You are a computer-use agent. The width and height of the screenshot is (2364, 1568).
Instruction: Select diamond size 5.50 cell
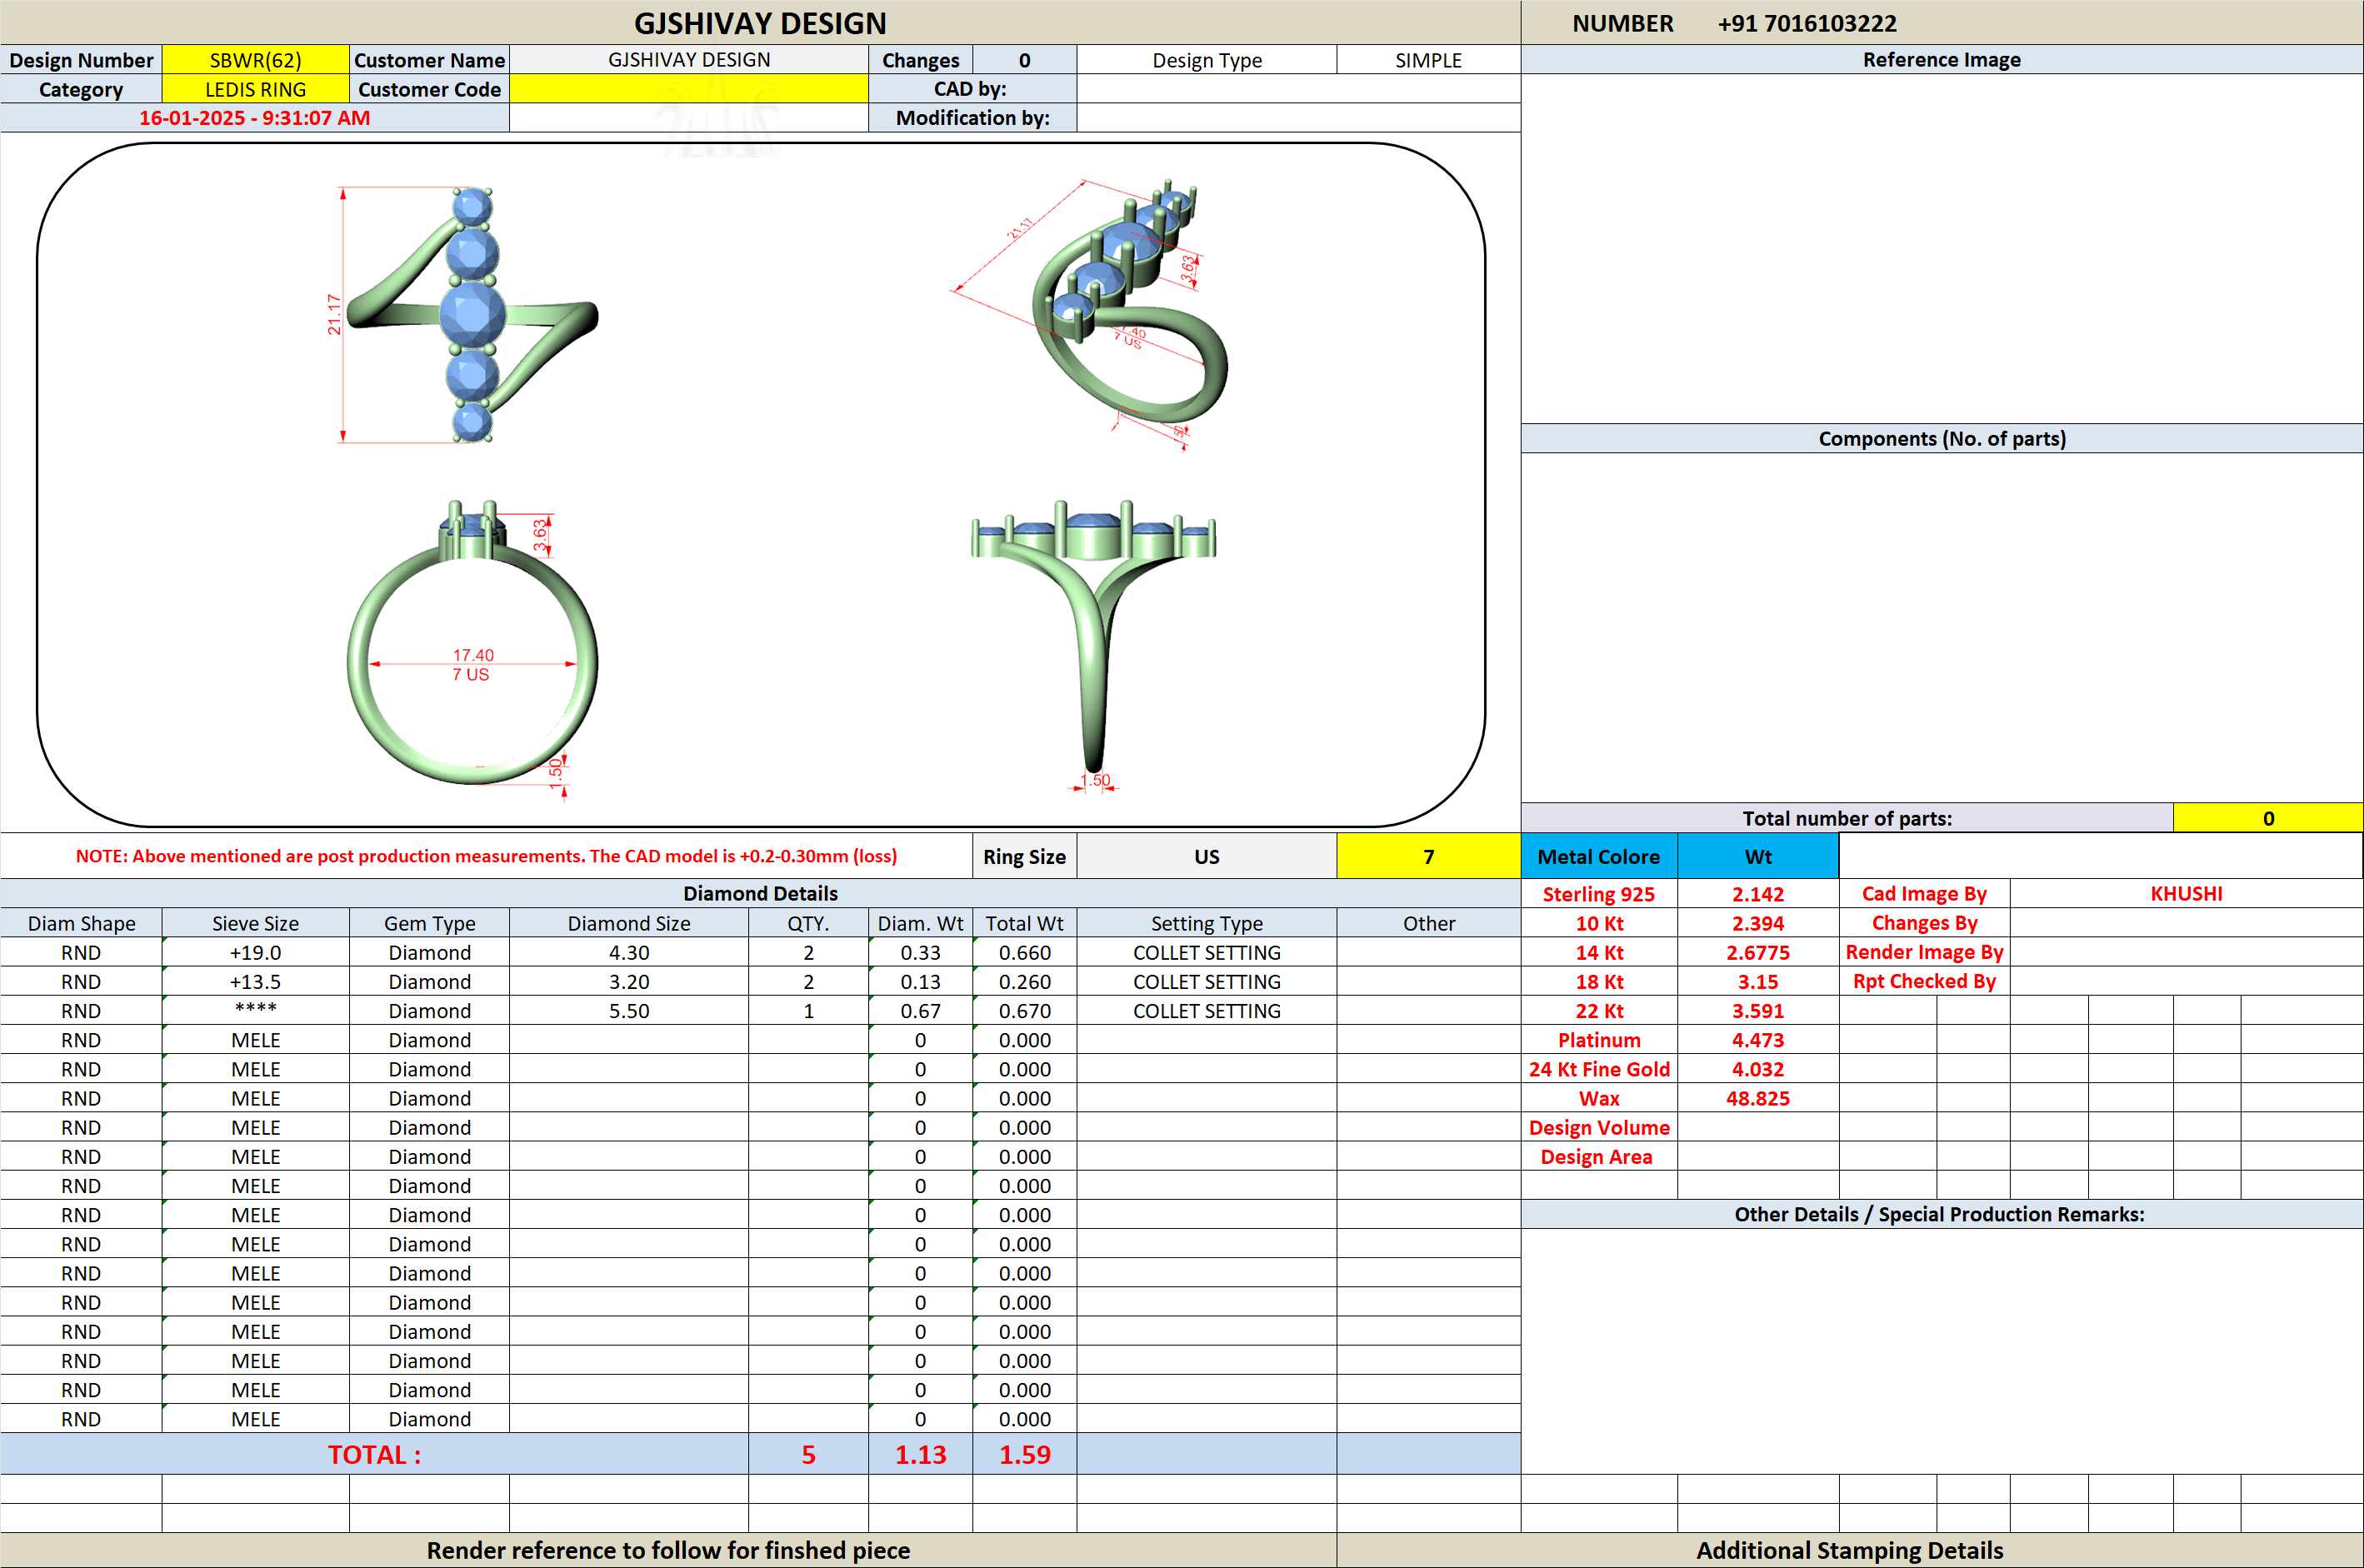629,1011
